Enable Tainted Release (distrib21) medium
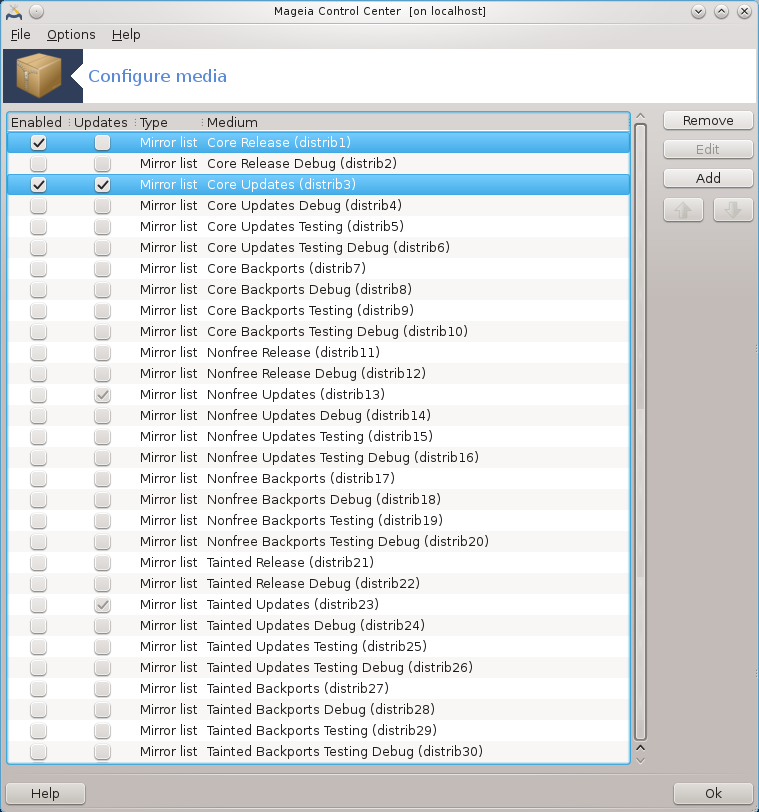759x812 pixels. click(38, 562)
